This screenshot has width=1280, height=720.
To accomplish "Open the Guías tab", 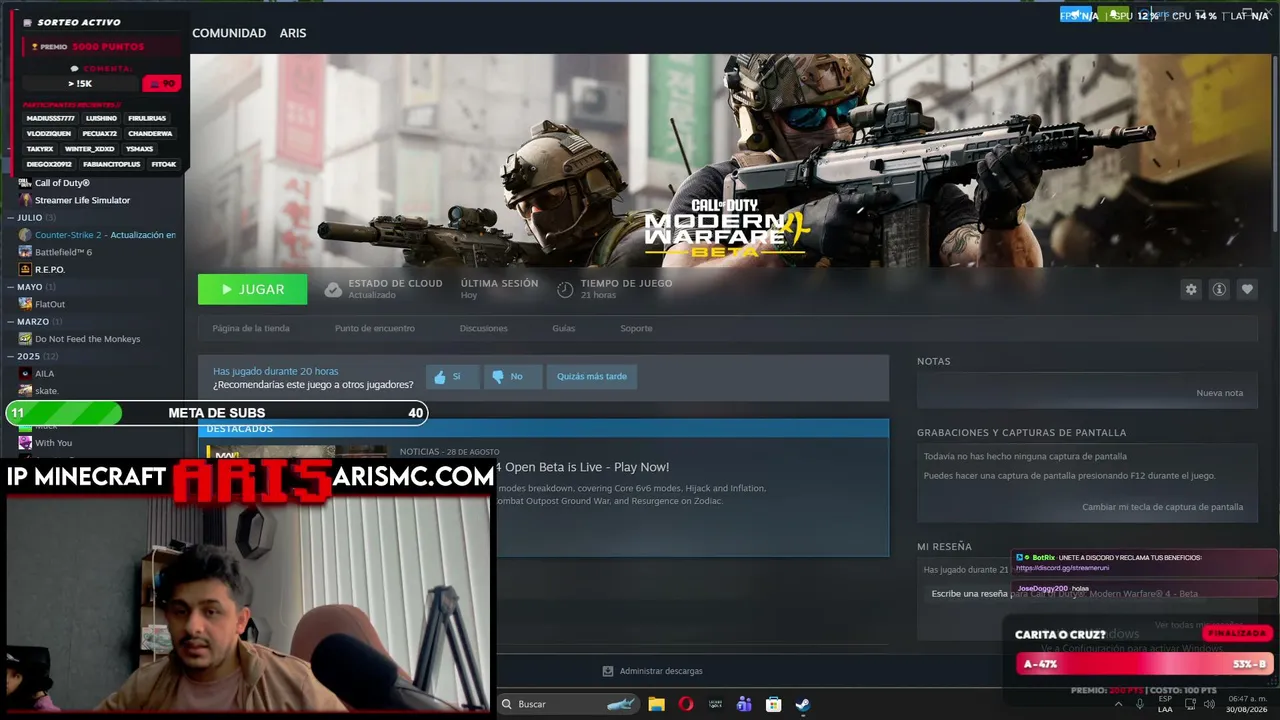I will pyautogui.click(x=563, y=328).
